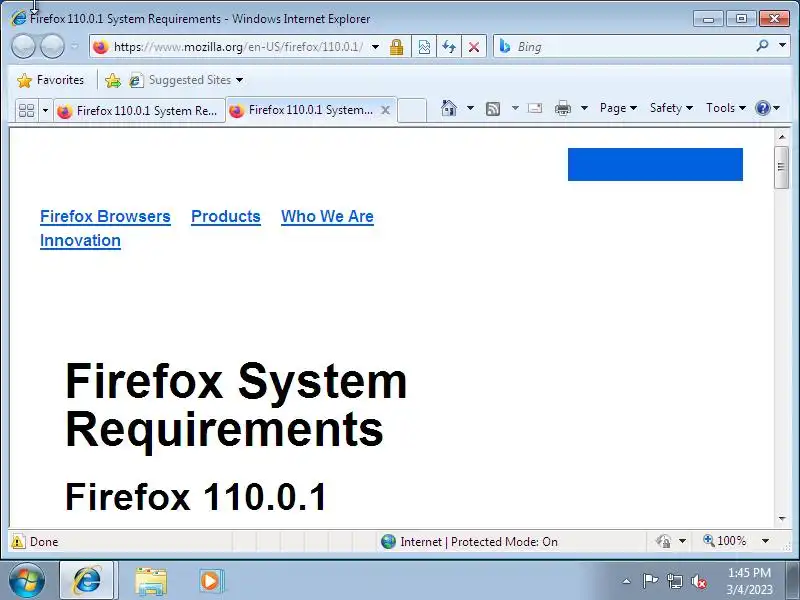This screenshot has width=800, height=600.
Task: Open the Favorites star button
Action: 50,80
